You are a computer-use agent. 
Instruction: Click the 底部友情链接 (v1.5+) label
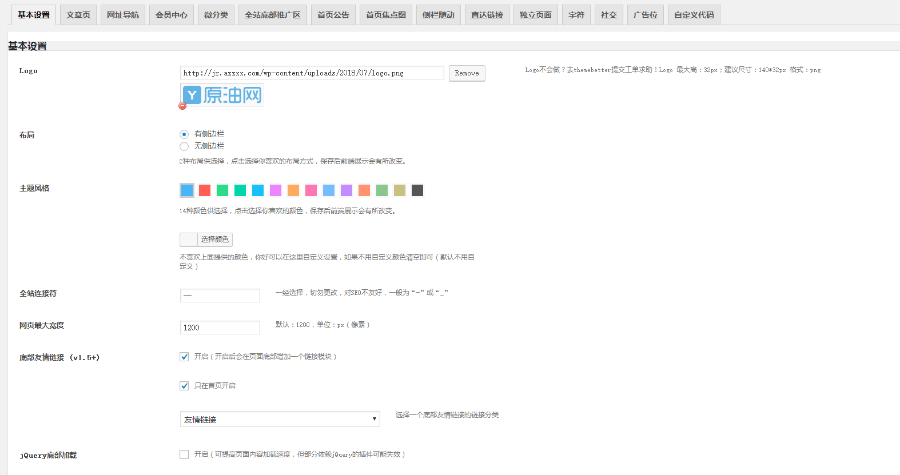click(60, 357)
